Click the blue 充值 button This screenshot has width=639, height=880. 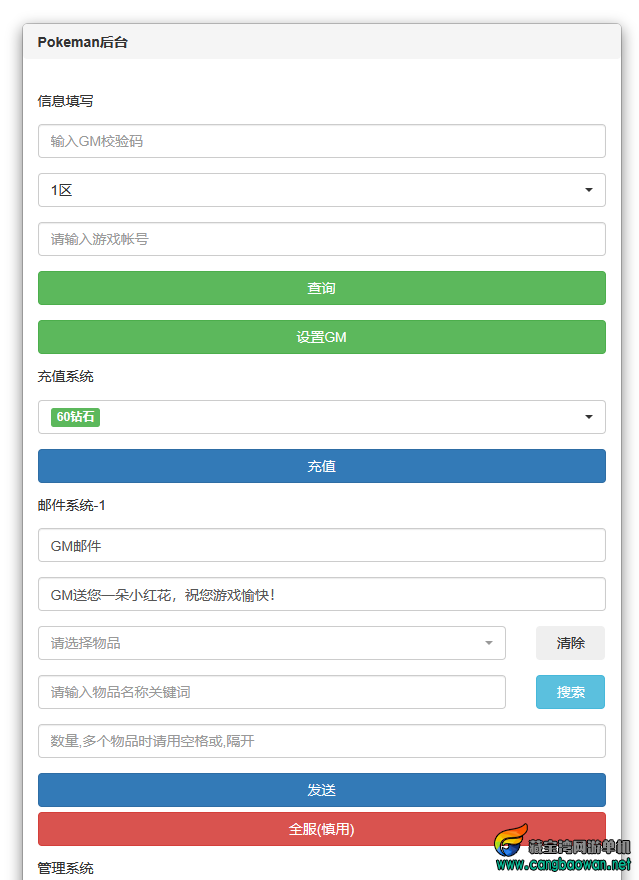[x=321, y=466]
